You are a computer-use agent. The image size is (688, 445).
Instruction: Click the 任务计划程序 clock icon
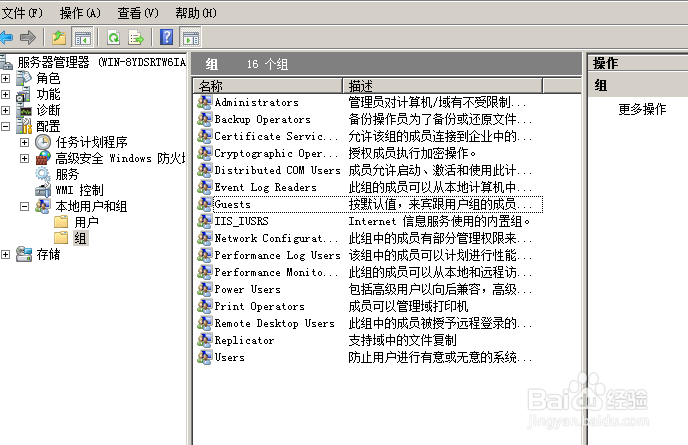click(x=43, y=142)
